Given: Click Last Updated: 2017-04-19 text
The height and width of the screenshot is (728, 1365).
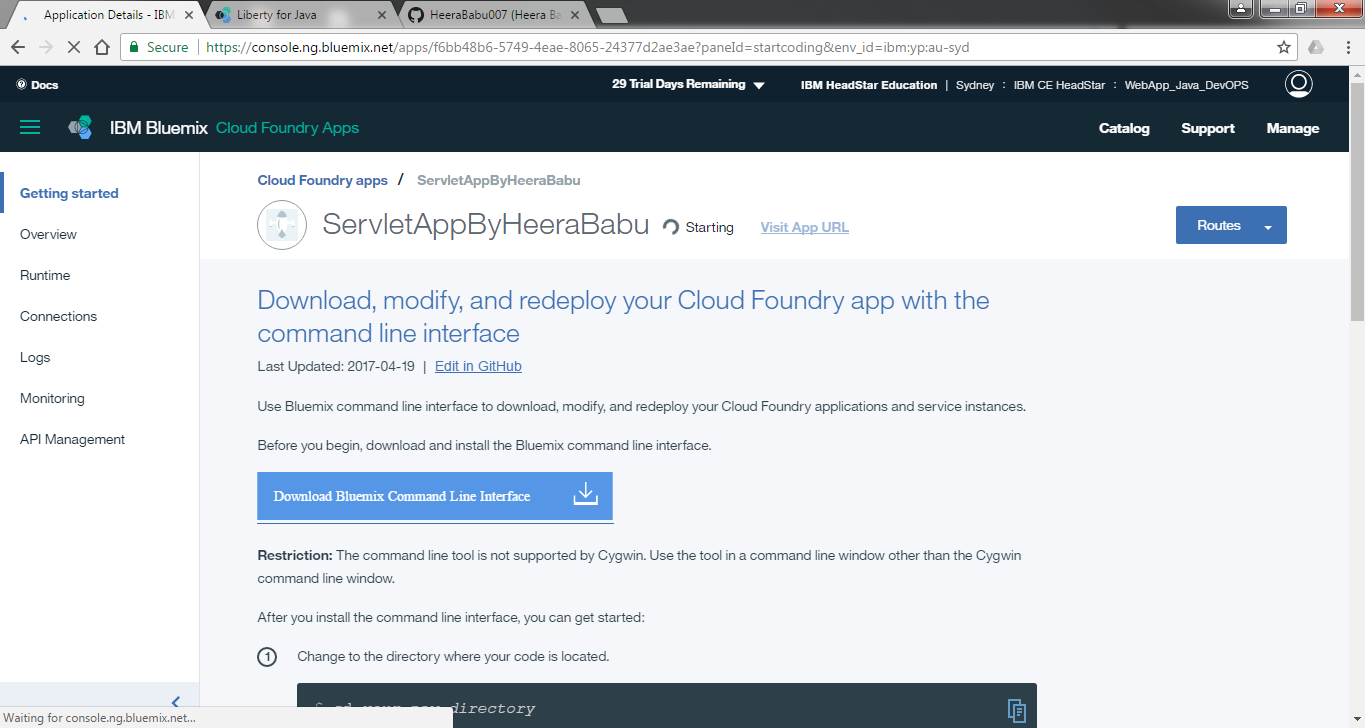Looking at the screenshot, I should 335,366.
